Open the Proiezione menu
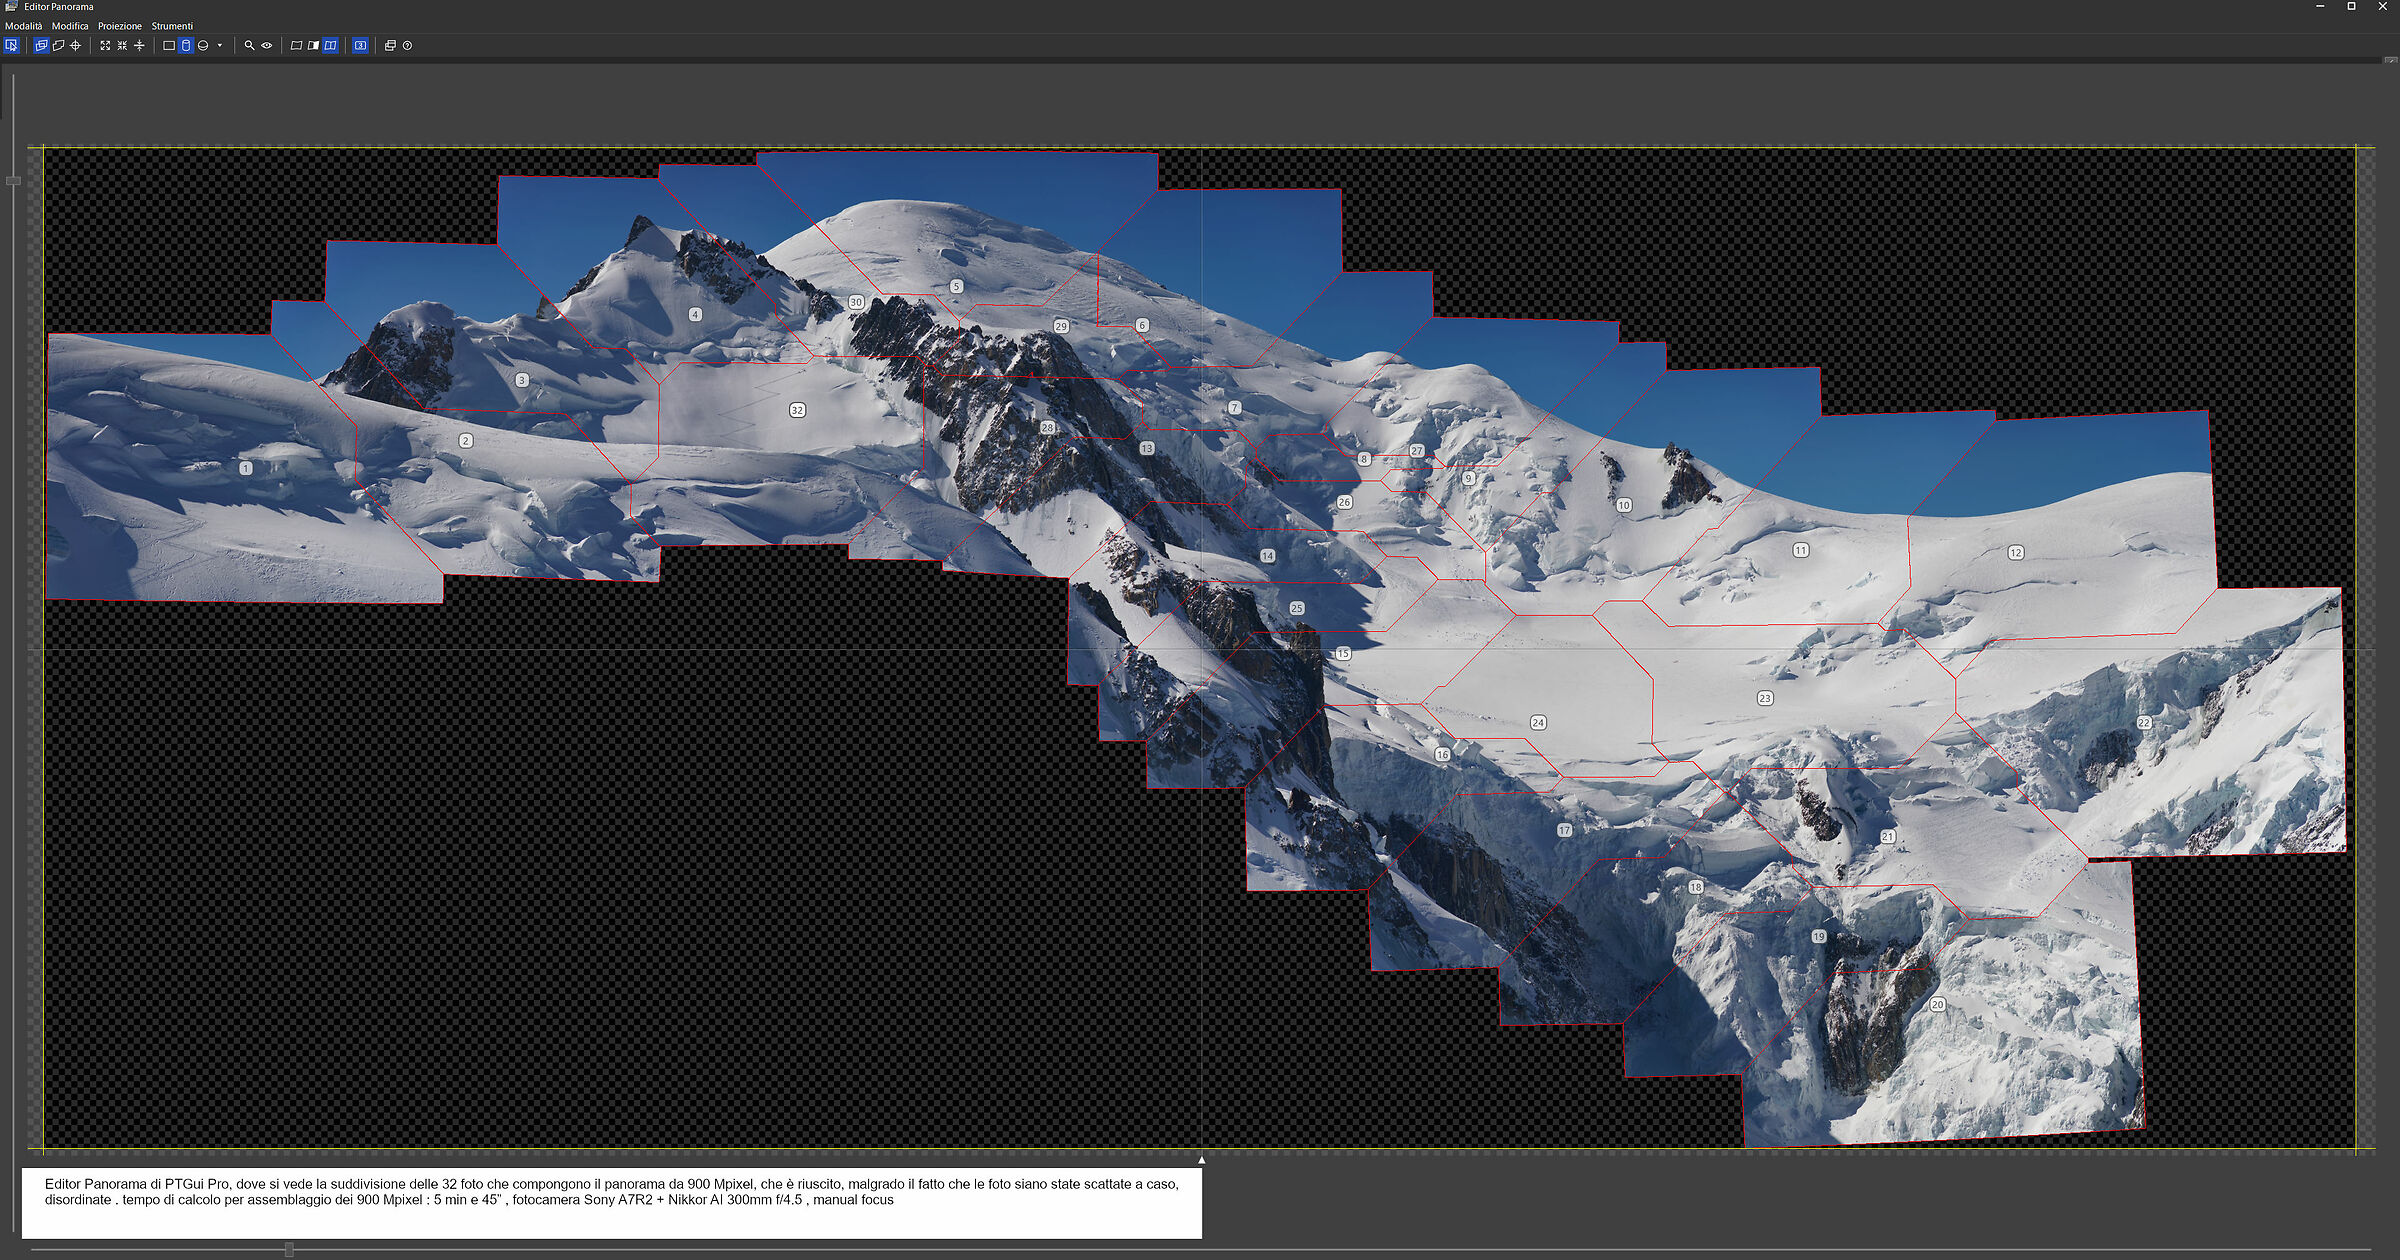Image resolution: width=2400 pixels, height=1260 pixels. pyautogui.click(x=122, y=25)
